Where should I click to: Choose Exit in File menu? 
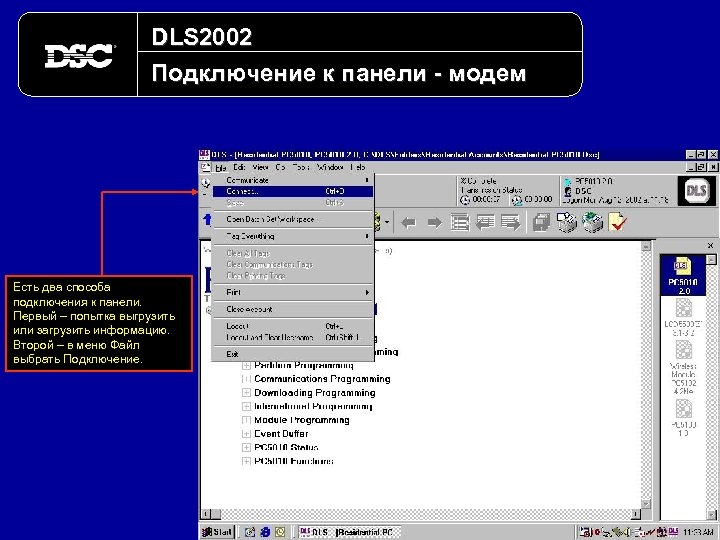(293, 354)
